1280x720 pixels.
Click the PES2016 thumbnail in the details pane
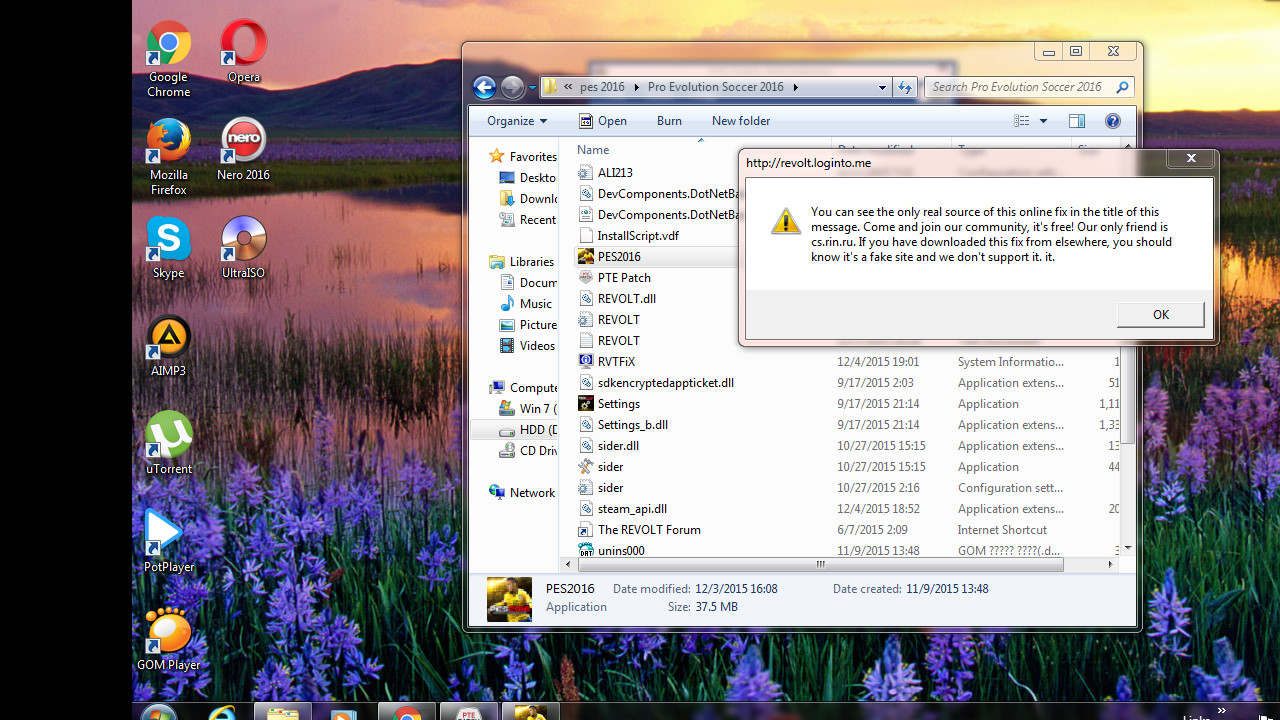510,599
